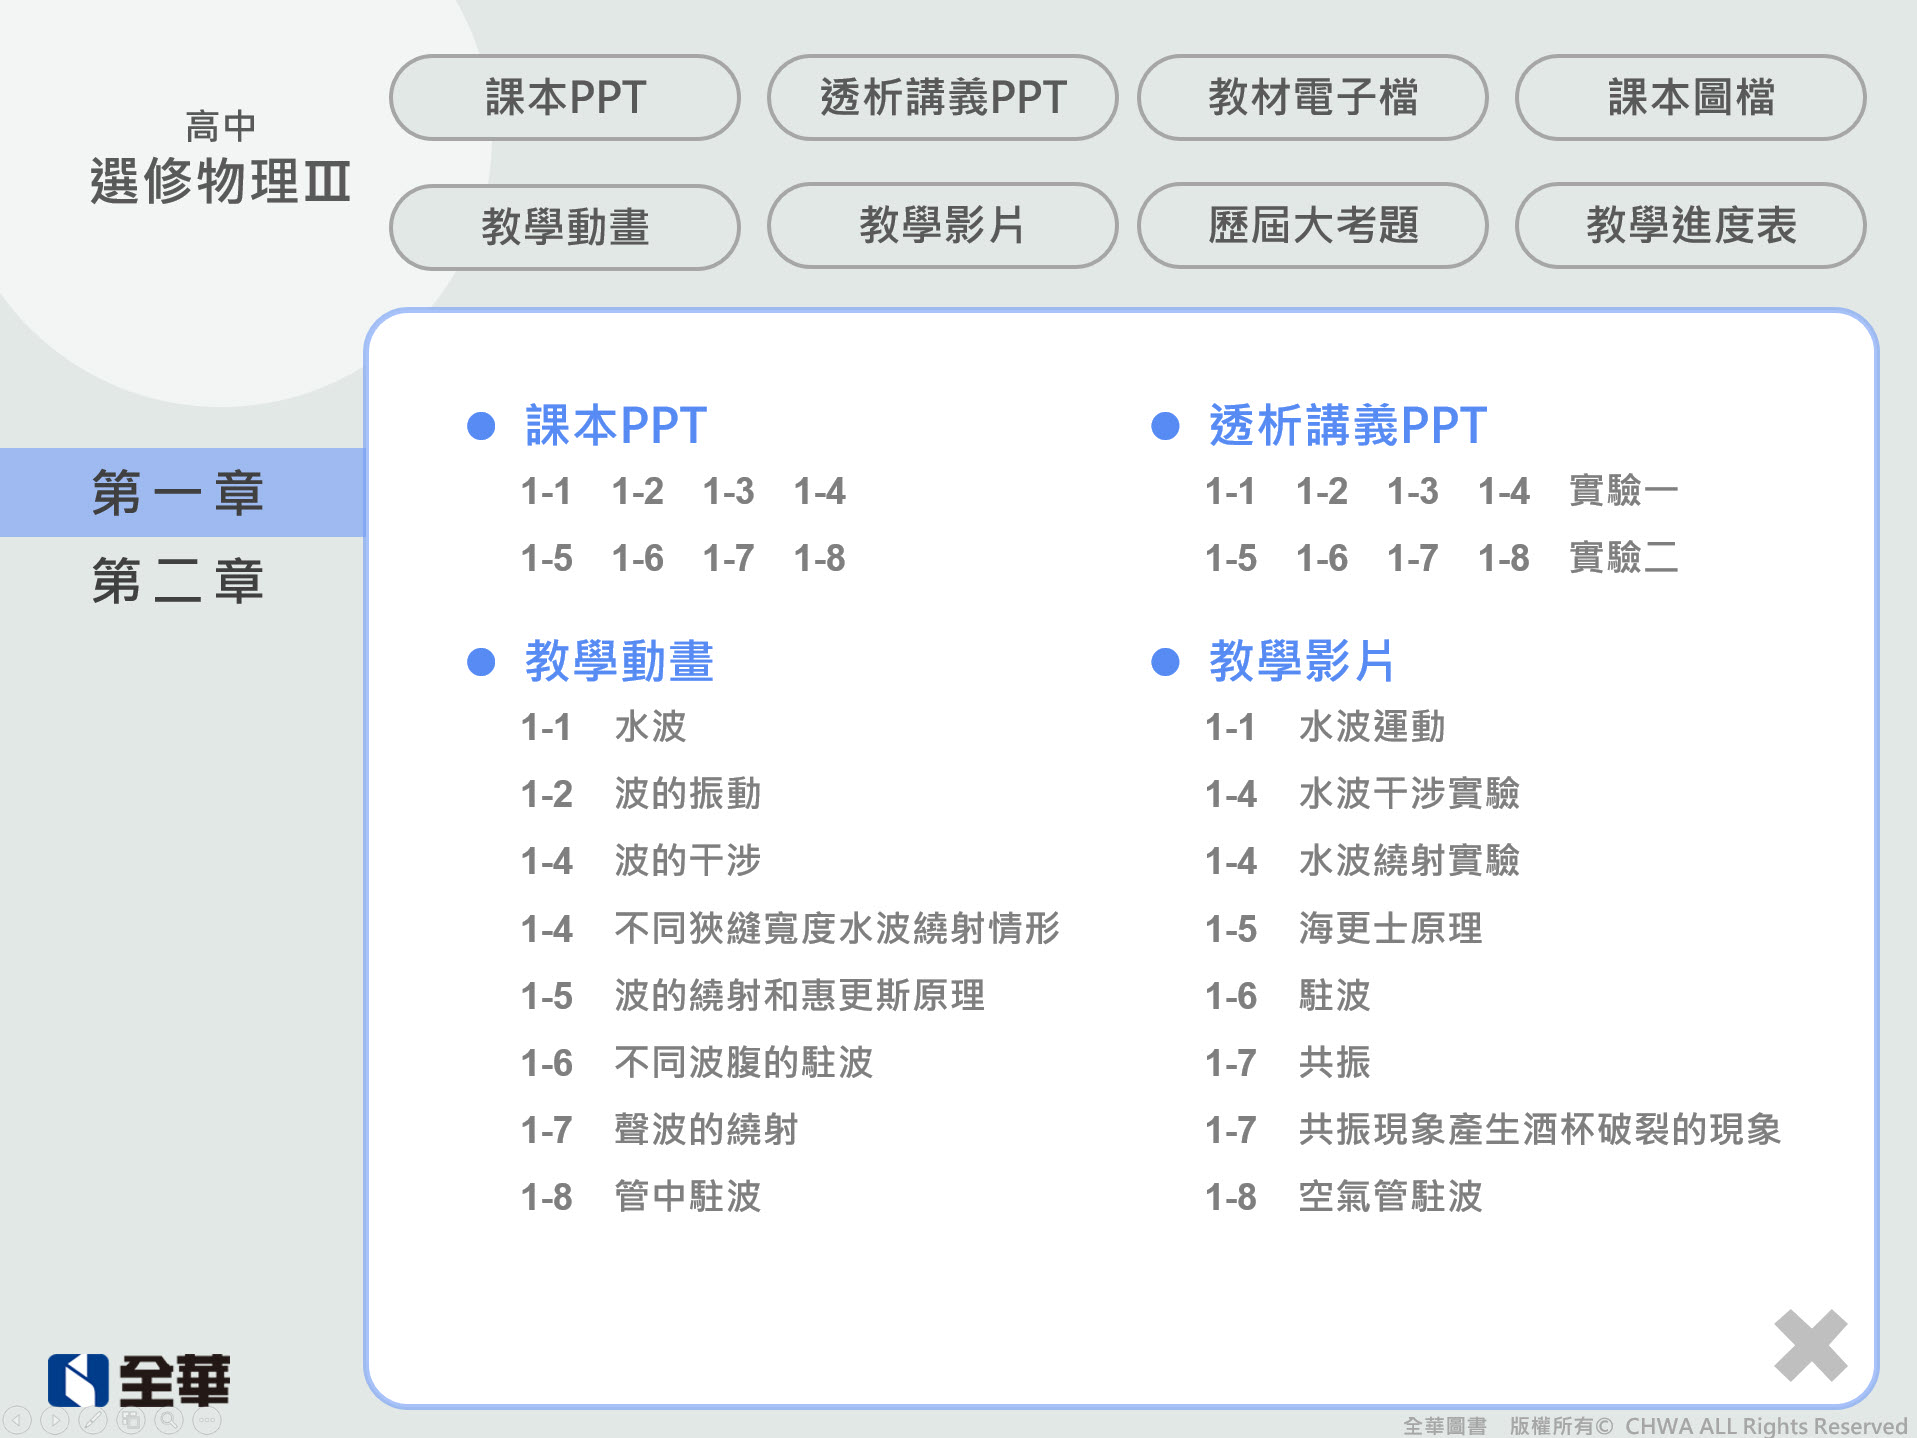Advance to next slide with right arrow icon
Viewport: 1917px width, 1438px height.
[x=55, y=1419]
